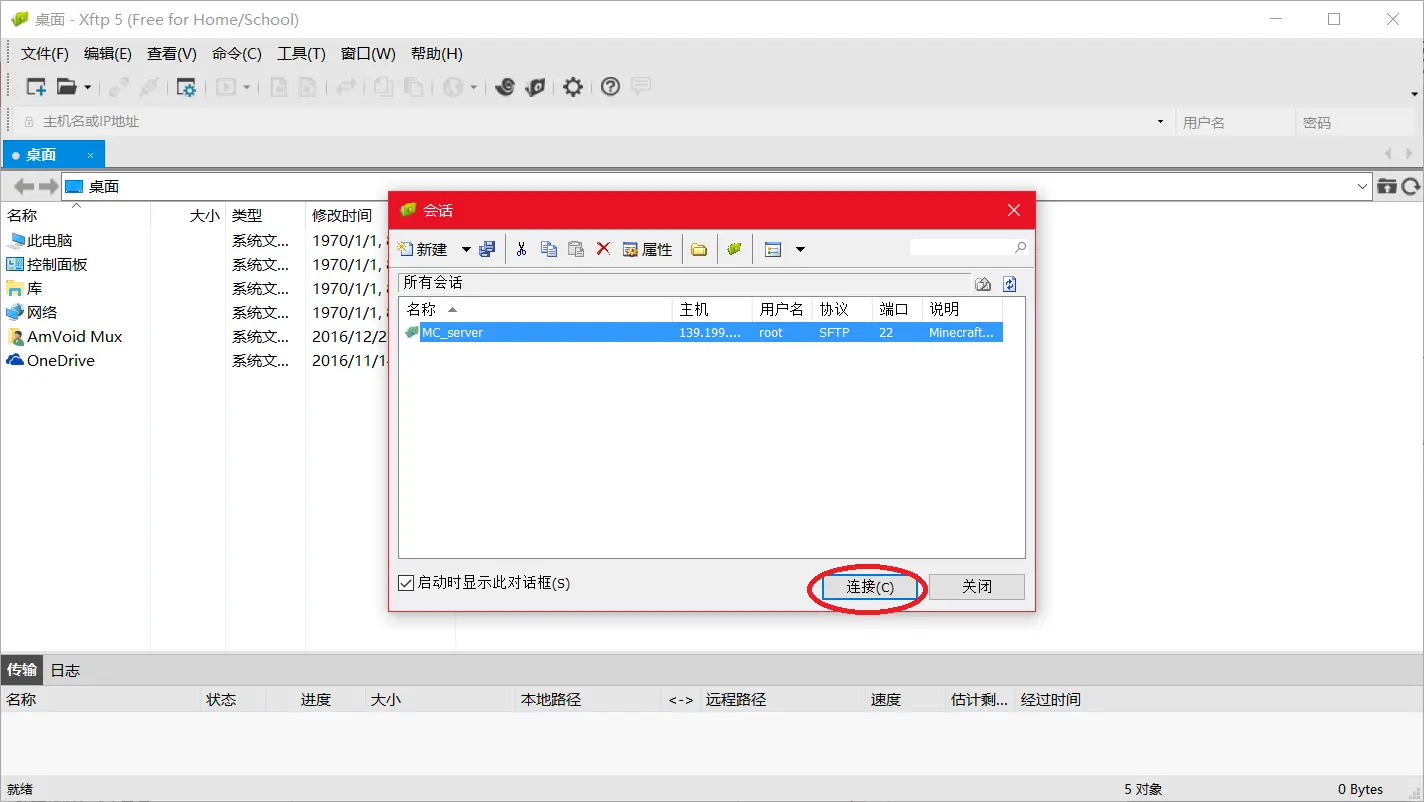Click the back arrow beside path bar
This screenshot has width=1424, height=802.
(24, 186)
